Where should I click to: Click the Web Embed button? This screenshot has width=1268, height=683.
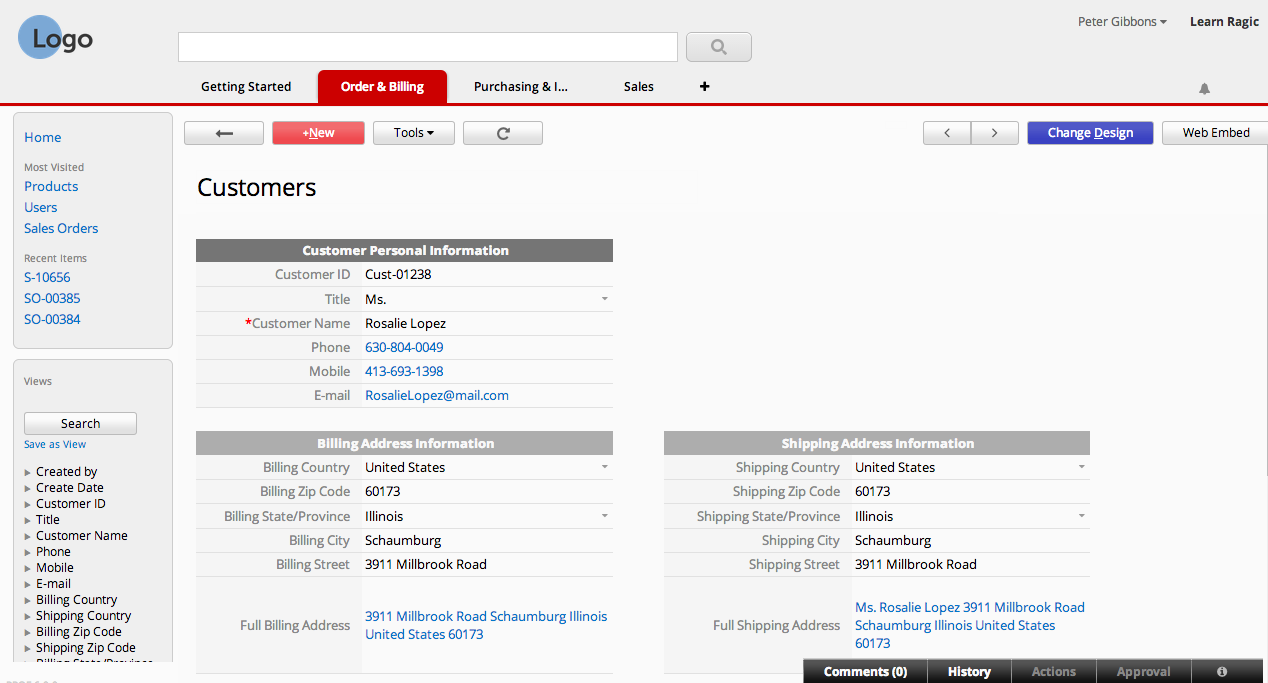click(x=1215, y=133)
